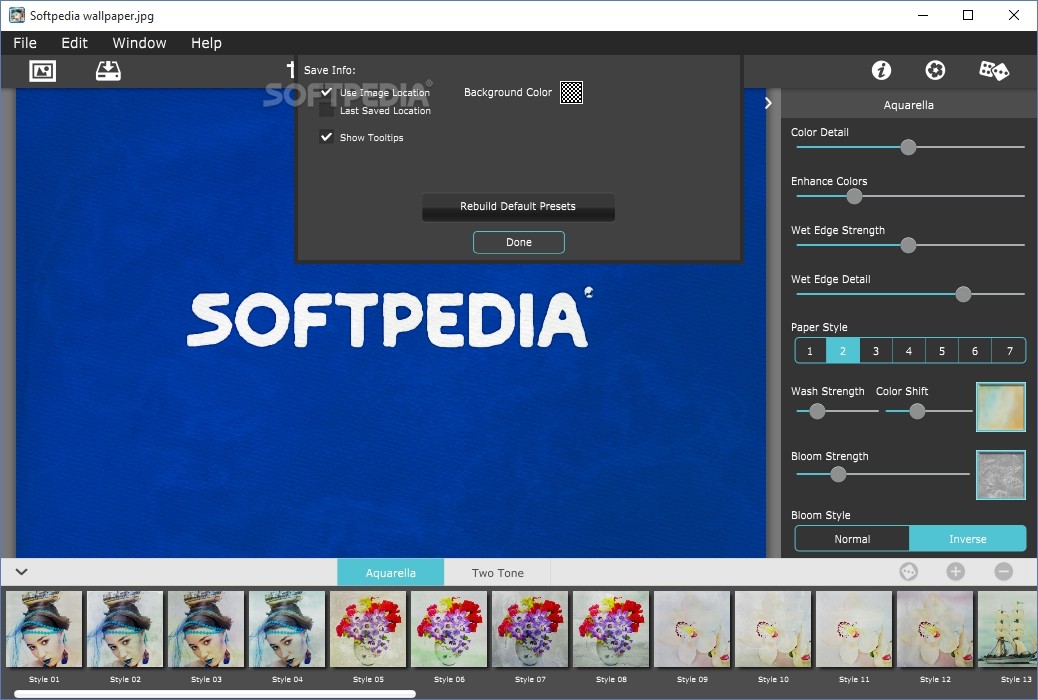Set Bloom Style to Inverse
1038x700 pixels.
point(968,539)
